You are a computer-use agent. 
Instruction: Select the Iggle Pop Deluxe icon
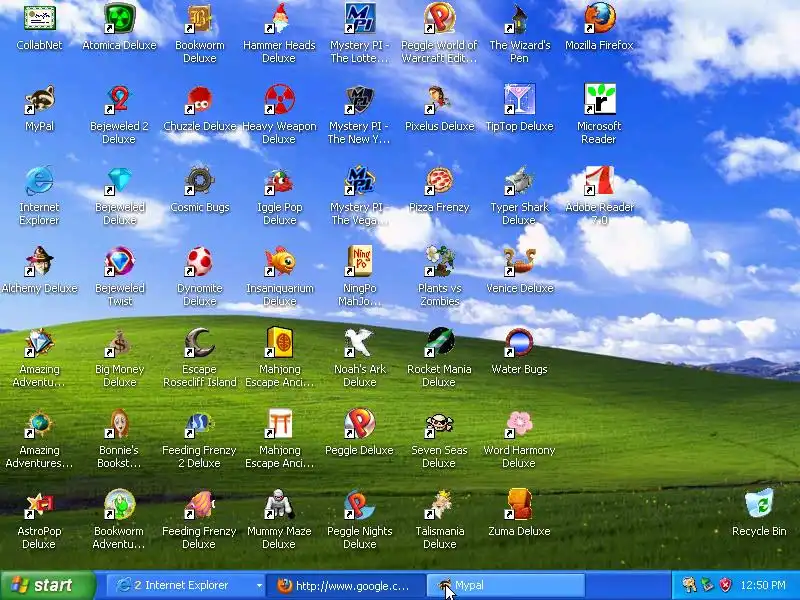[x=279, y=181]
